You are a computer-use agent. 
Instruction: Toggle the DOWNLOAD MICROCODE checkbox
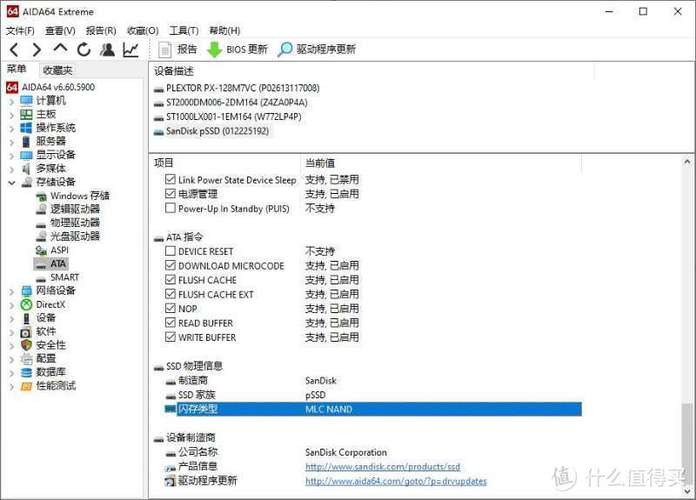pos(170,265)
